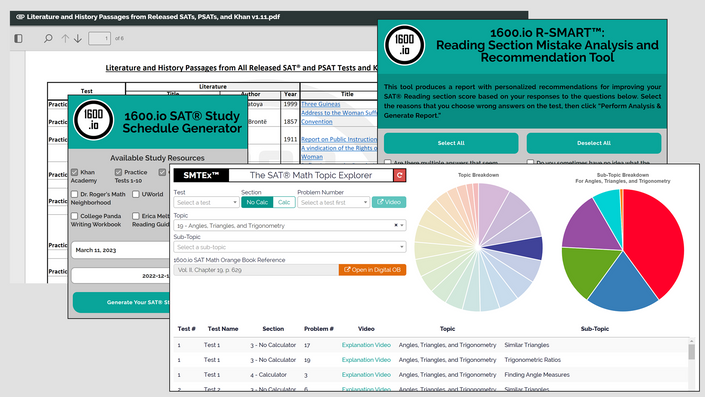Screen dimensions: 705x397
Task: Enable the UWorld study resource checkbox
Action: point(136,194)
